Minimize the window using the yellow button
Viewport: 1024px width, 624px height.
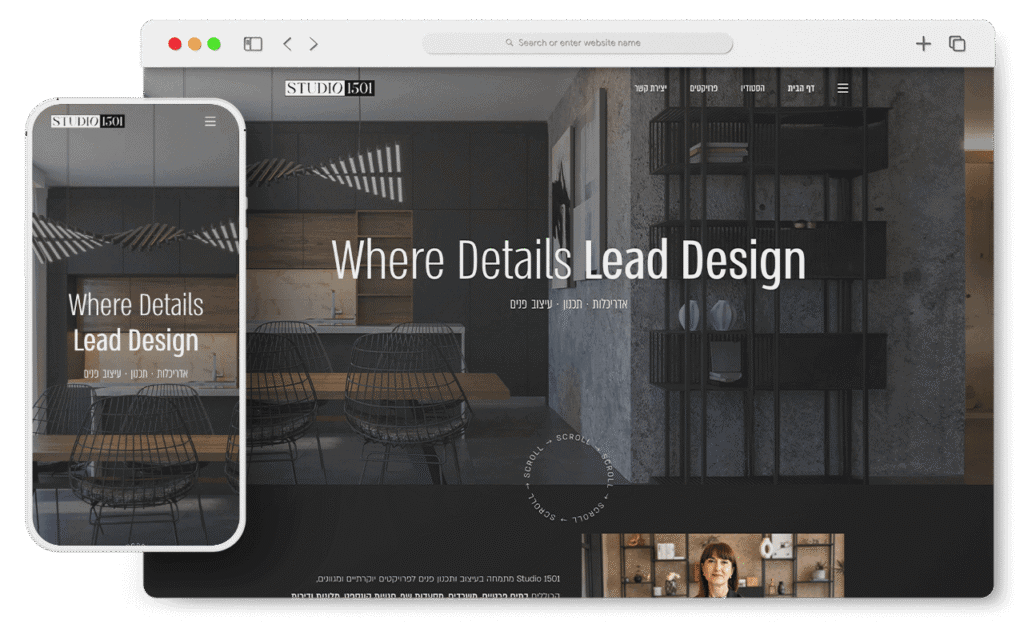(x=194, y=44)
